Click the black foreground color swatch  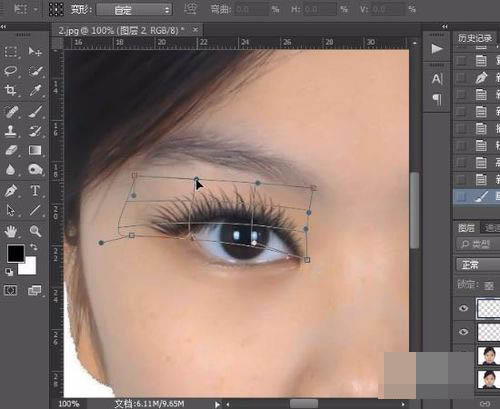click(15, 253)
